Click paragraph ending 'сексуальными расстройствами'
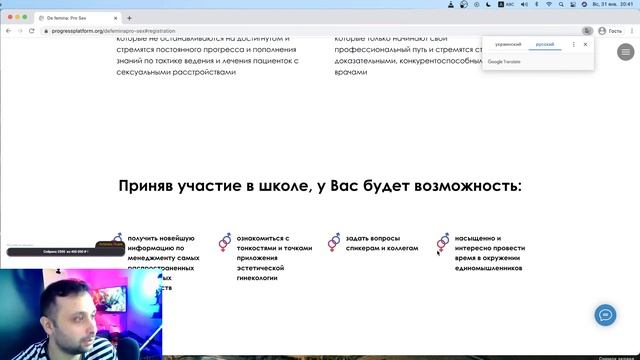Screen dimensions: 640x360 [207, 55]
